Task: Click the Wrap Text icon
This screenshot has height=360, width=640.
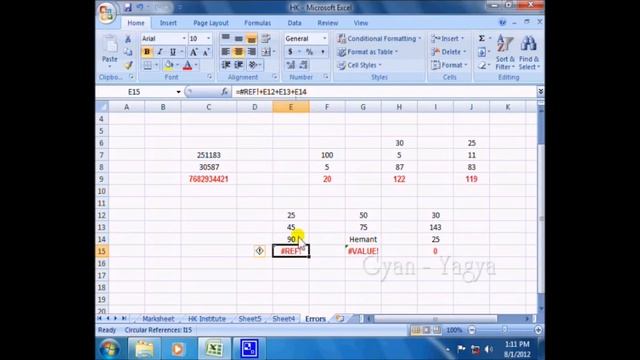Action: coord(266,39)
